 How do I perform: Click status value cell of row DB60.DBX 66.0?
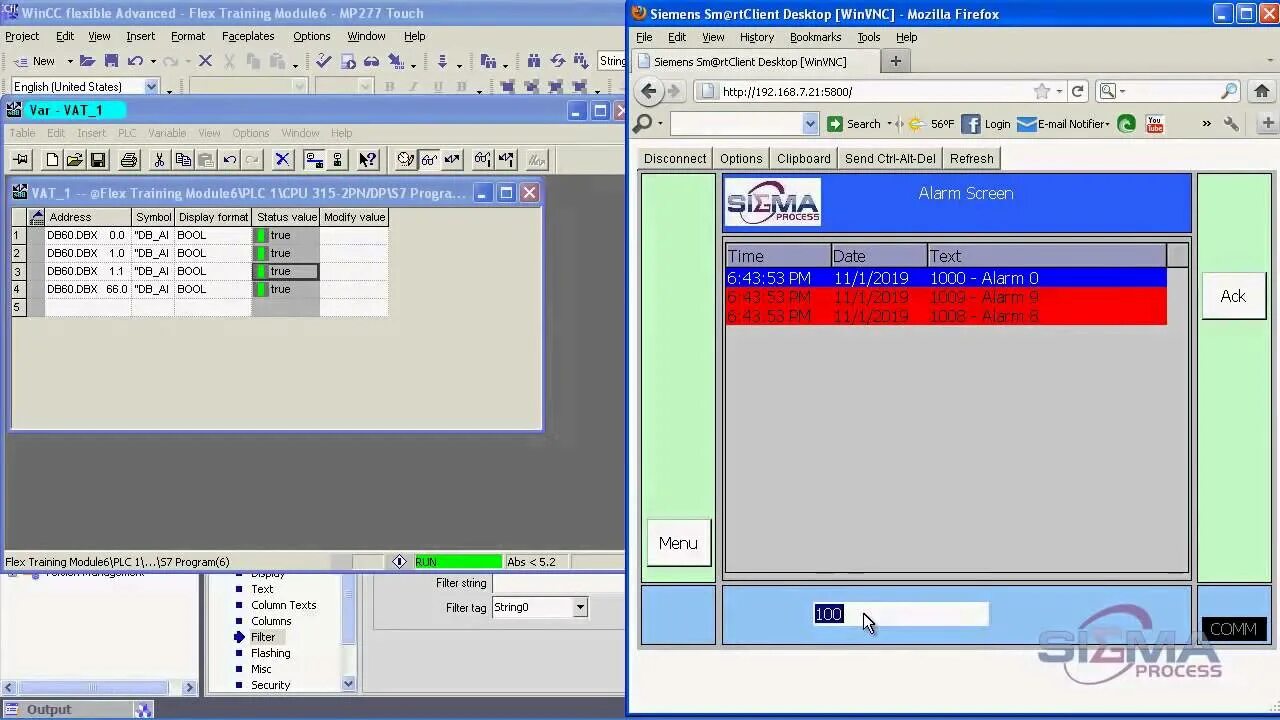(x=286, y=289)
